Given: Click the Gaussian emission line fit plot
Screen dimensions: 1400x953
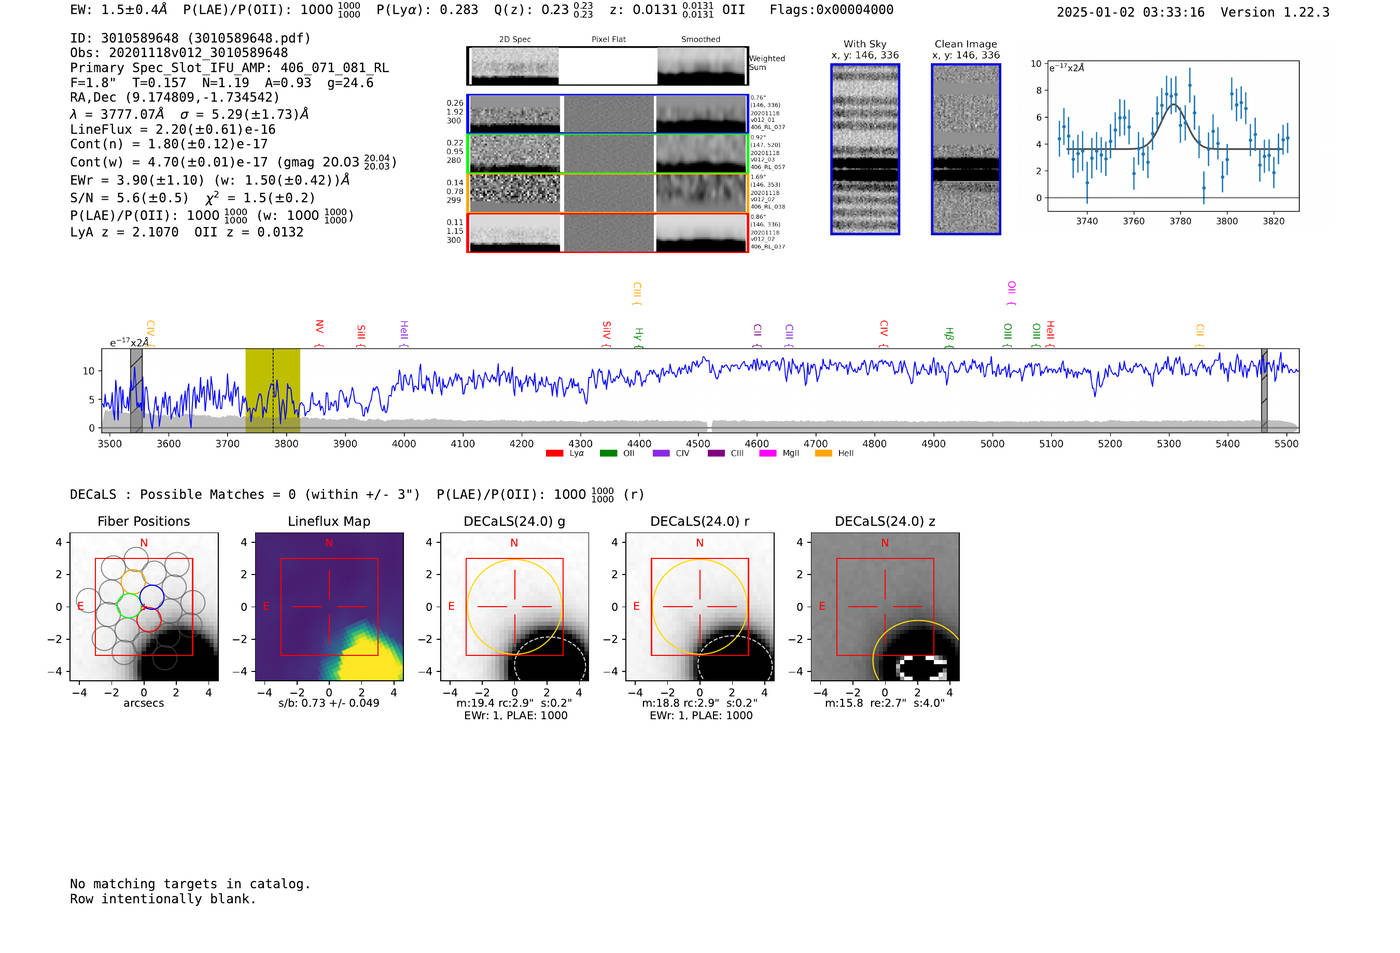Looking at the screenshot, I should 1172,136.
